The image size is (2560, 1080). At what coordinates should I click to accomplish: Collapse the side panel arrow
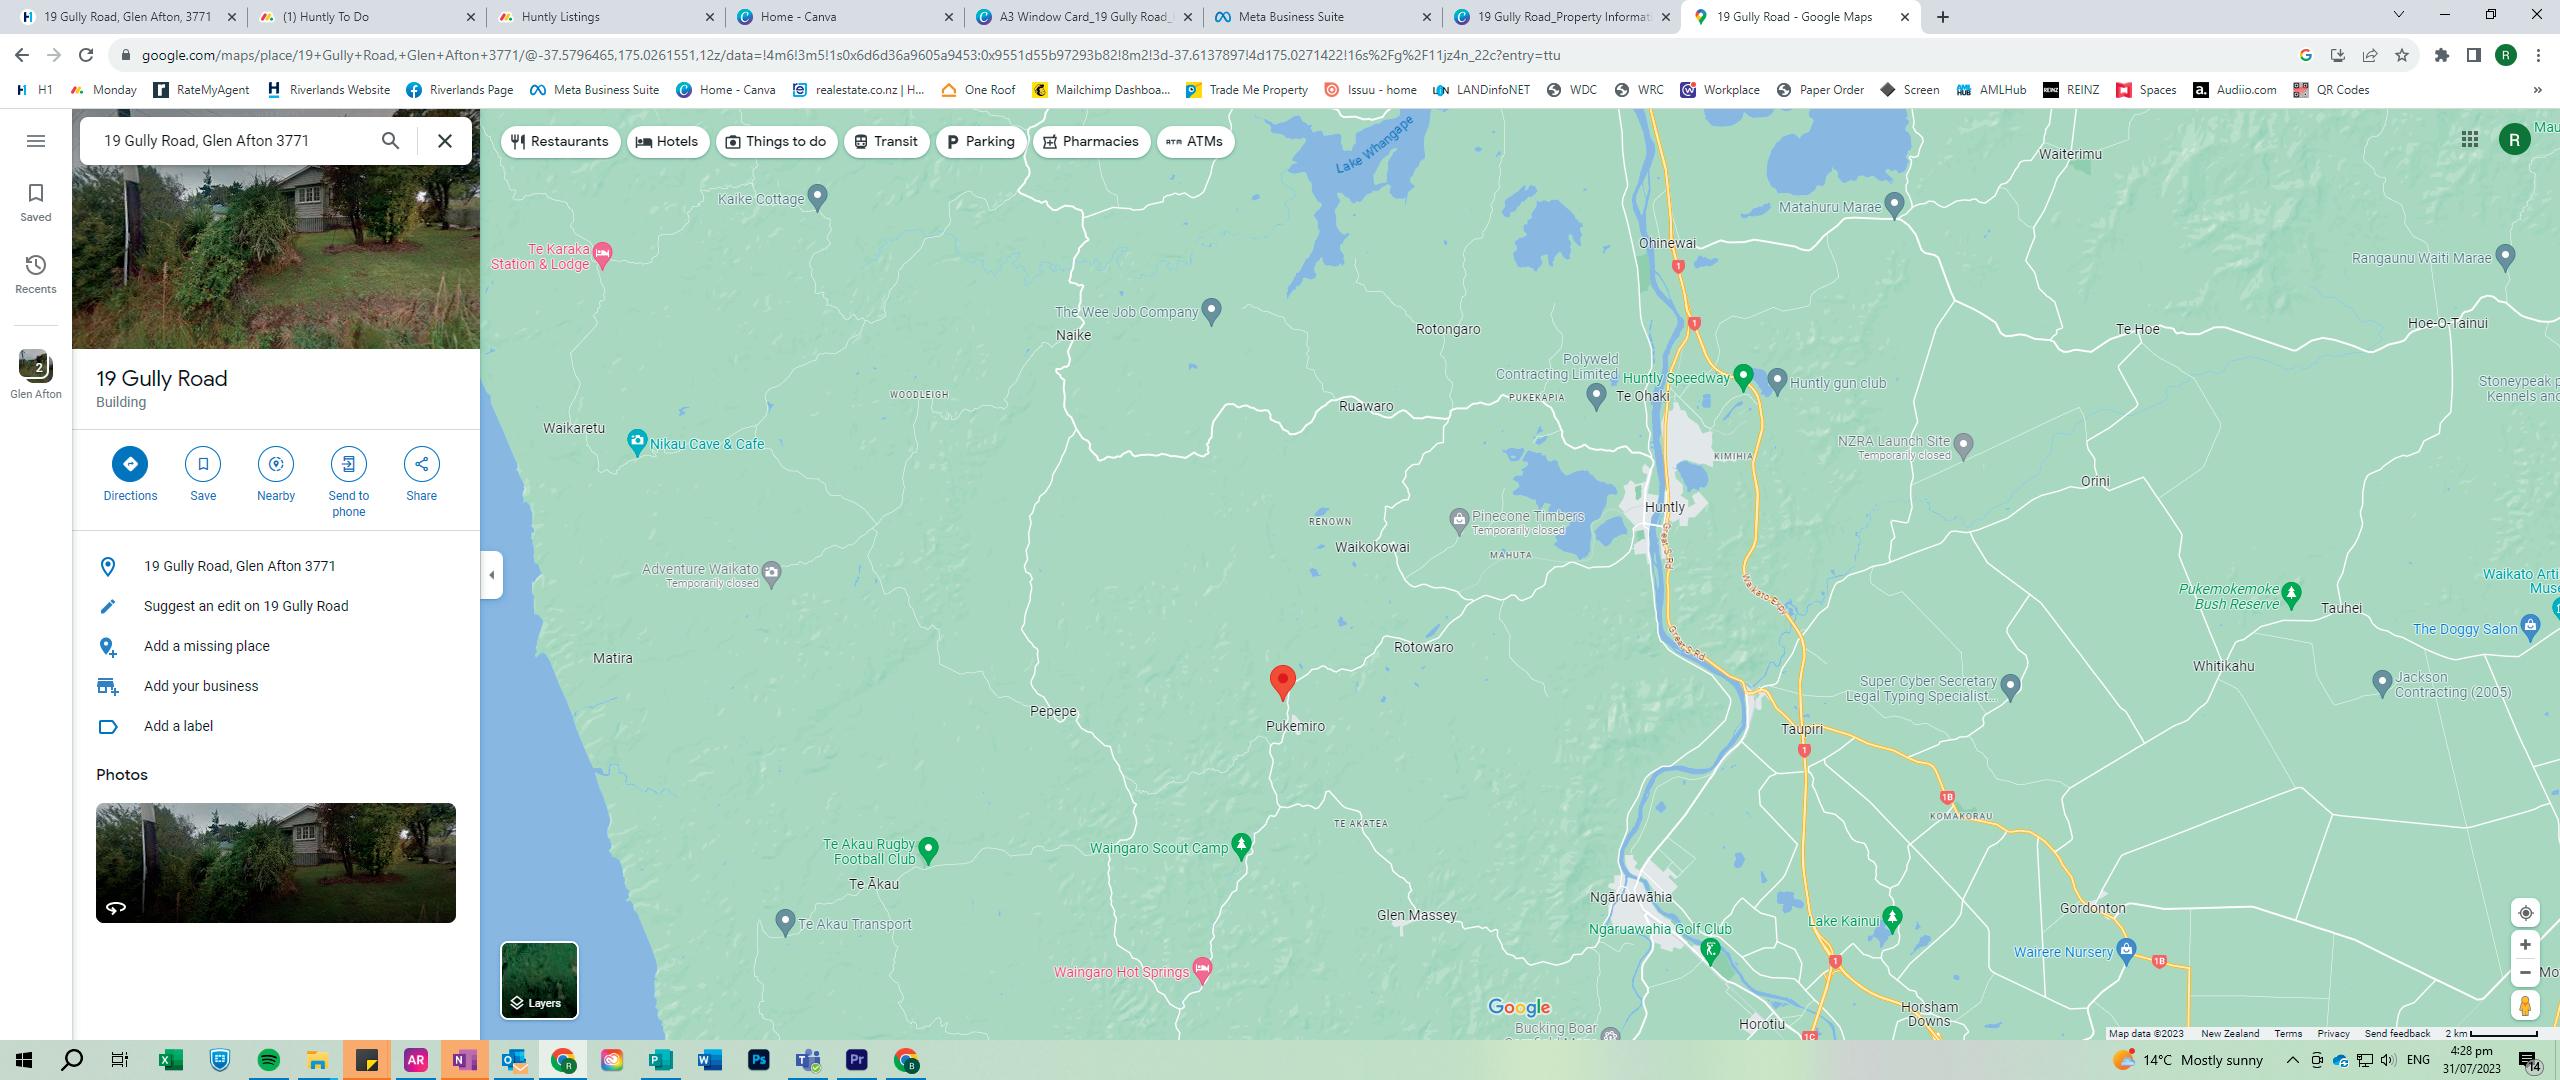coord(491,575)
